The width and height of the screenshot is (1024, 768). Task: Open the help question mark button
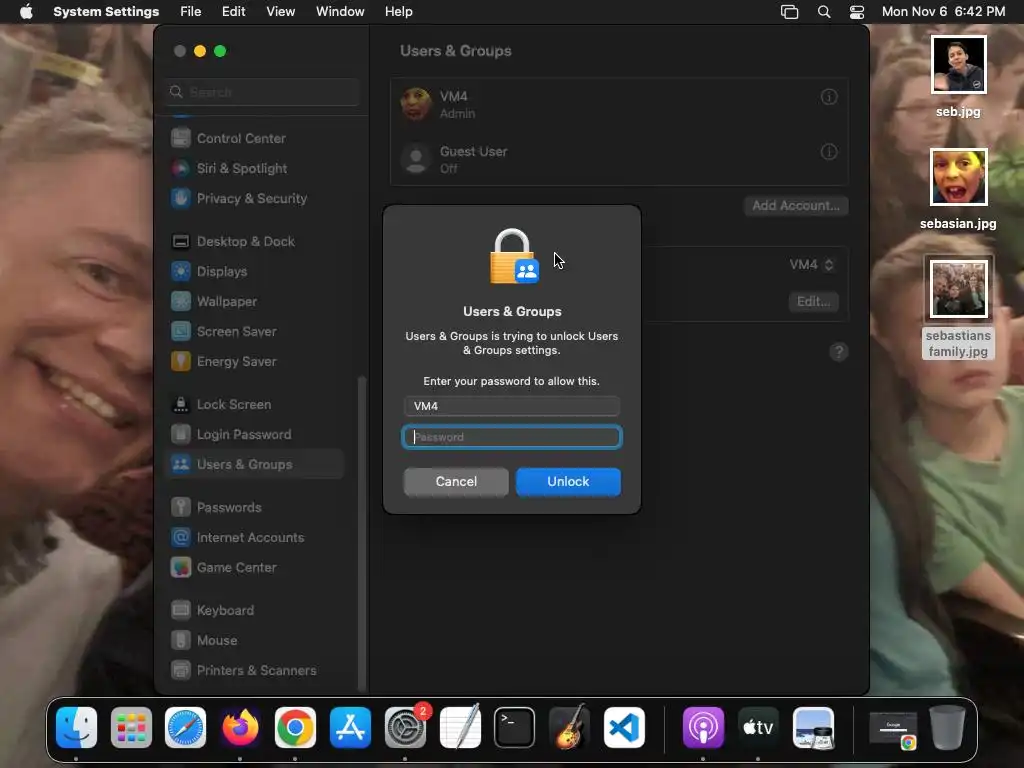click(x=839, y=352)
